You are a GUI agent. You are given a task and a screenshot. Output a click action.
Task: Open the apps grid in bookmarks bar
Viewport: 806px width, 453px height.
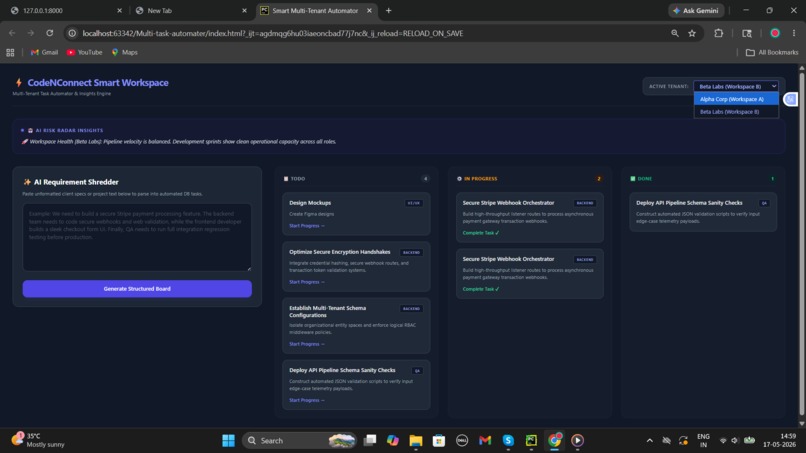[10, 52]
